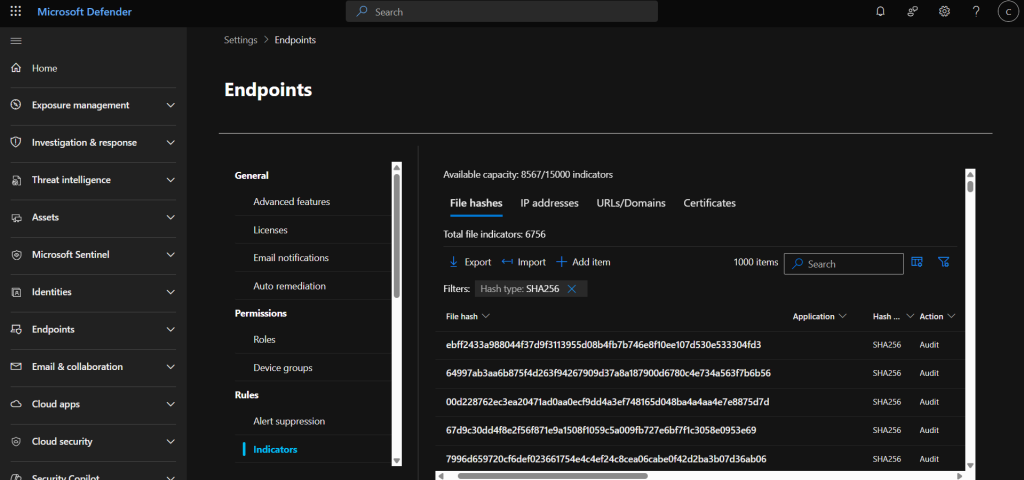The width and height of the screenshot is (1024, 480).
Task: Switch to the IP addresses tab
Action: click(549, 203)
